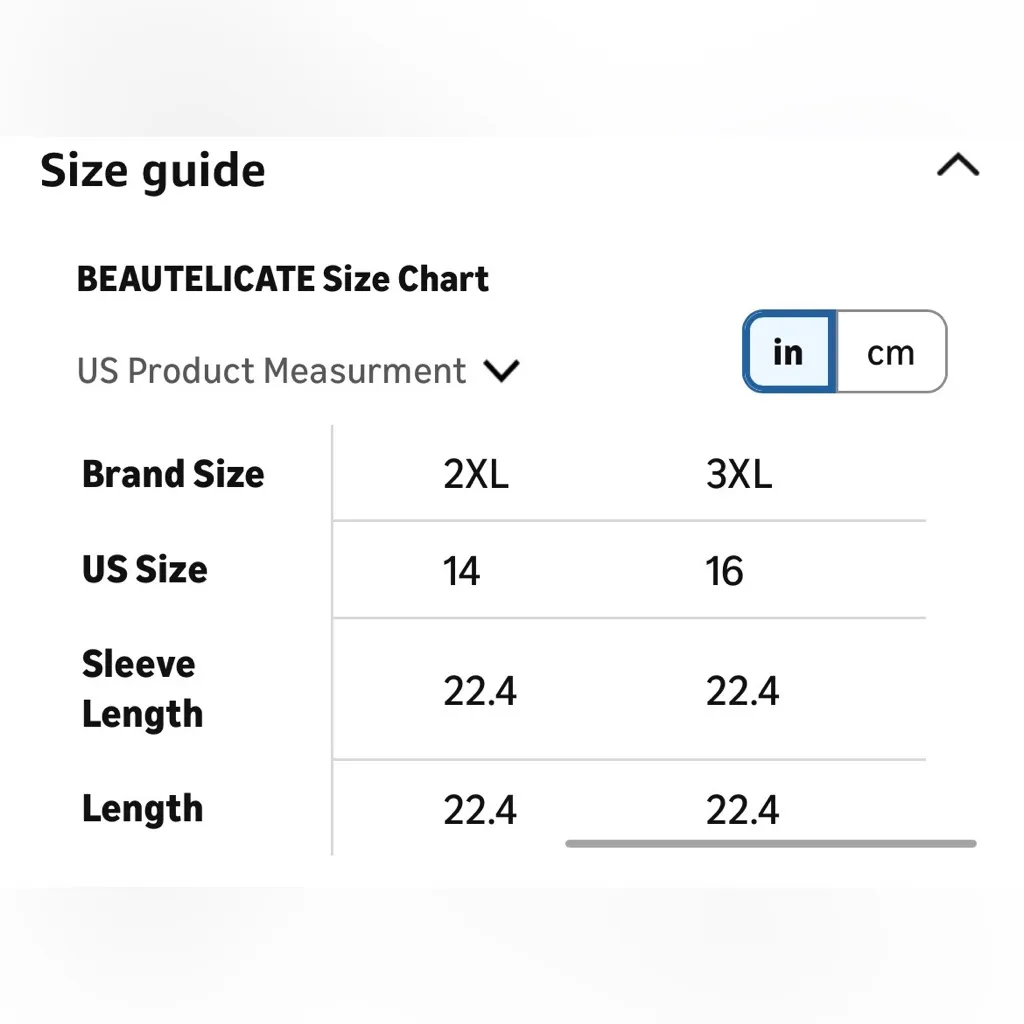Viewport: 1024px width, 1024px height.
Task: Click the US Size row label
Action: tap(145, 569)
